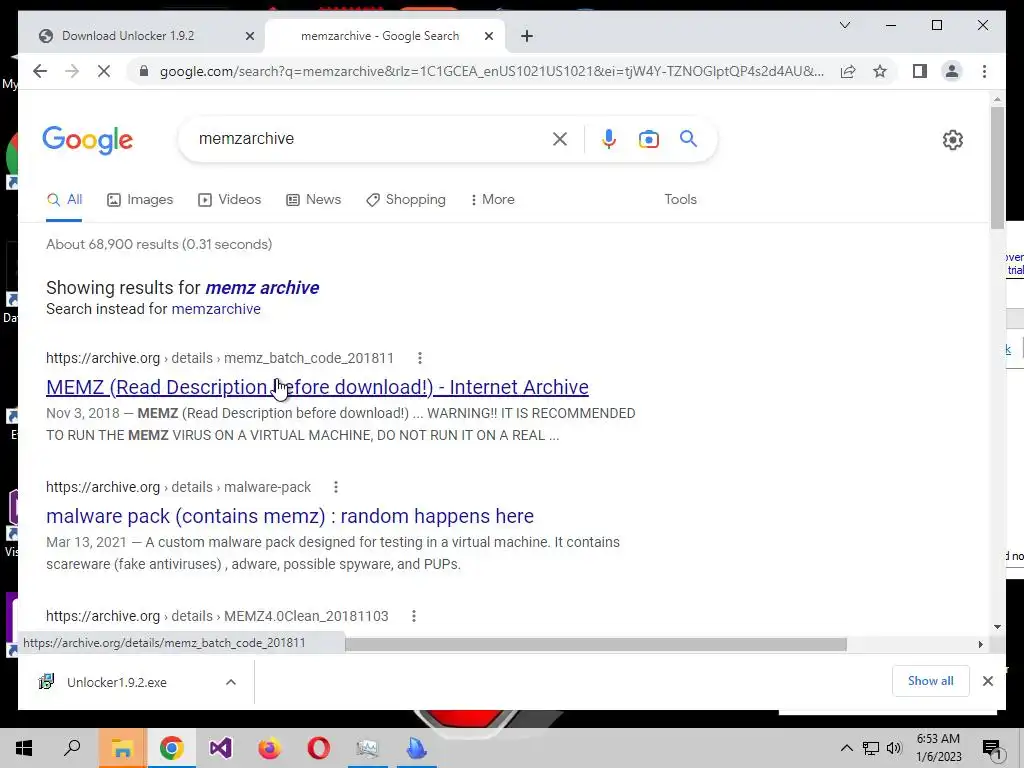This screenshot has width=1024, height=768.
Task: Open options for malware-pack result
Action: 336,487
